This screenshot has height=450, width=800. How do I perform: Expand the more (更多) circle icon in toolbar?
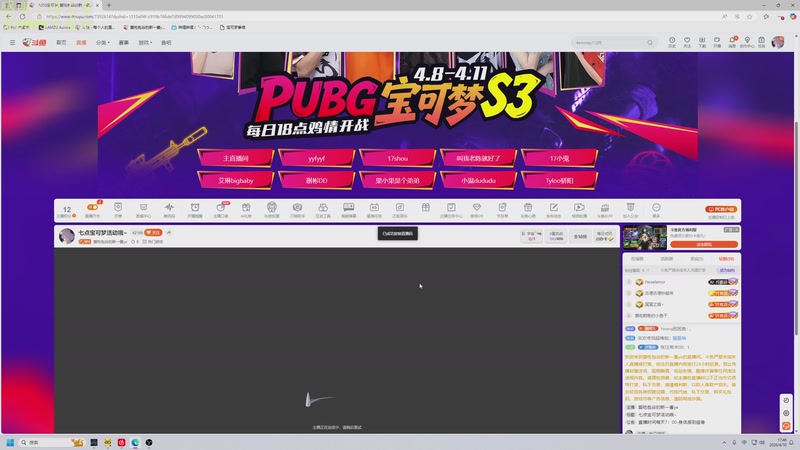(x=656, y=209)
